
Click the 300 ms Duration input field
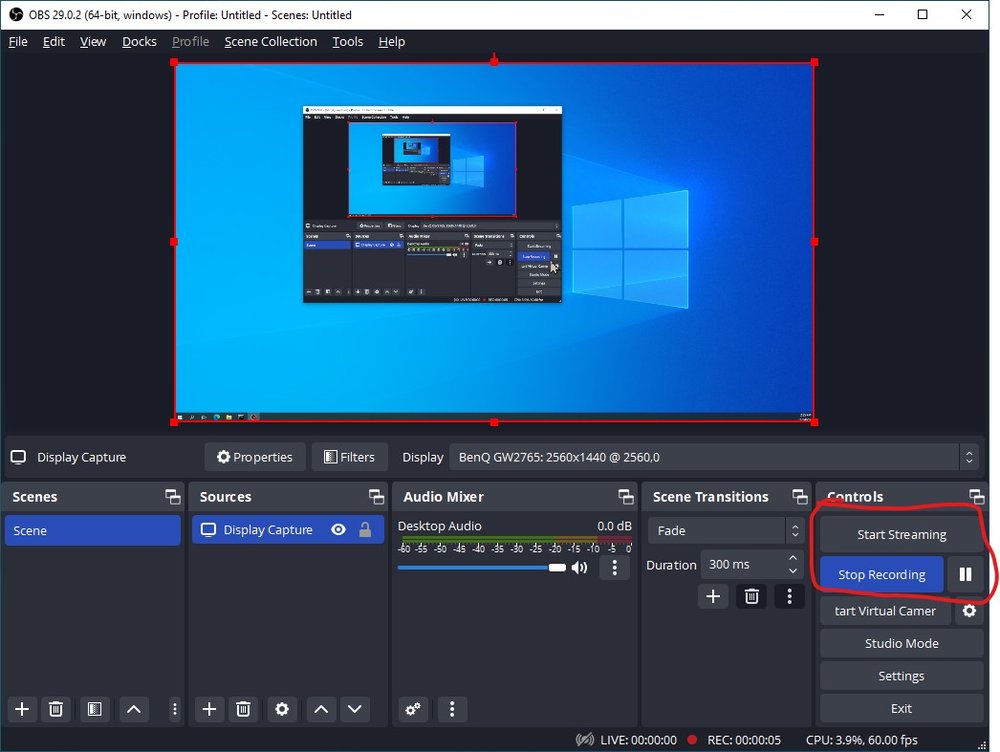[744, 564]
